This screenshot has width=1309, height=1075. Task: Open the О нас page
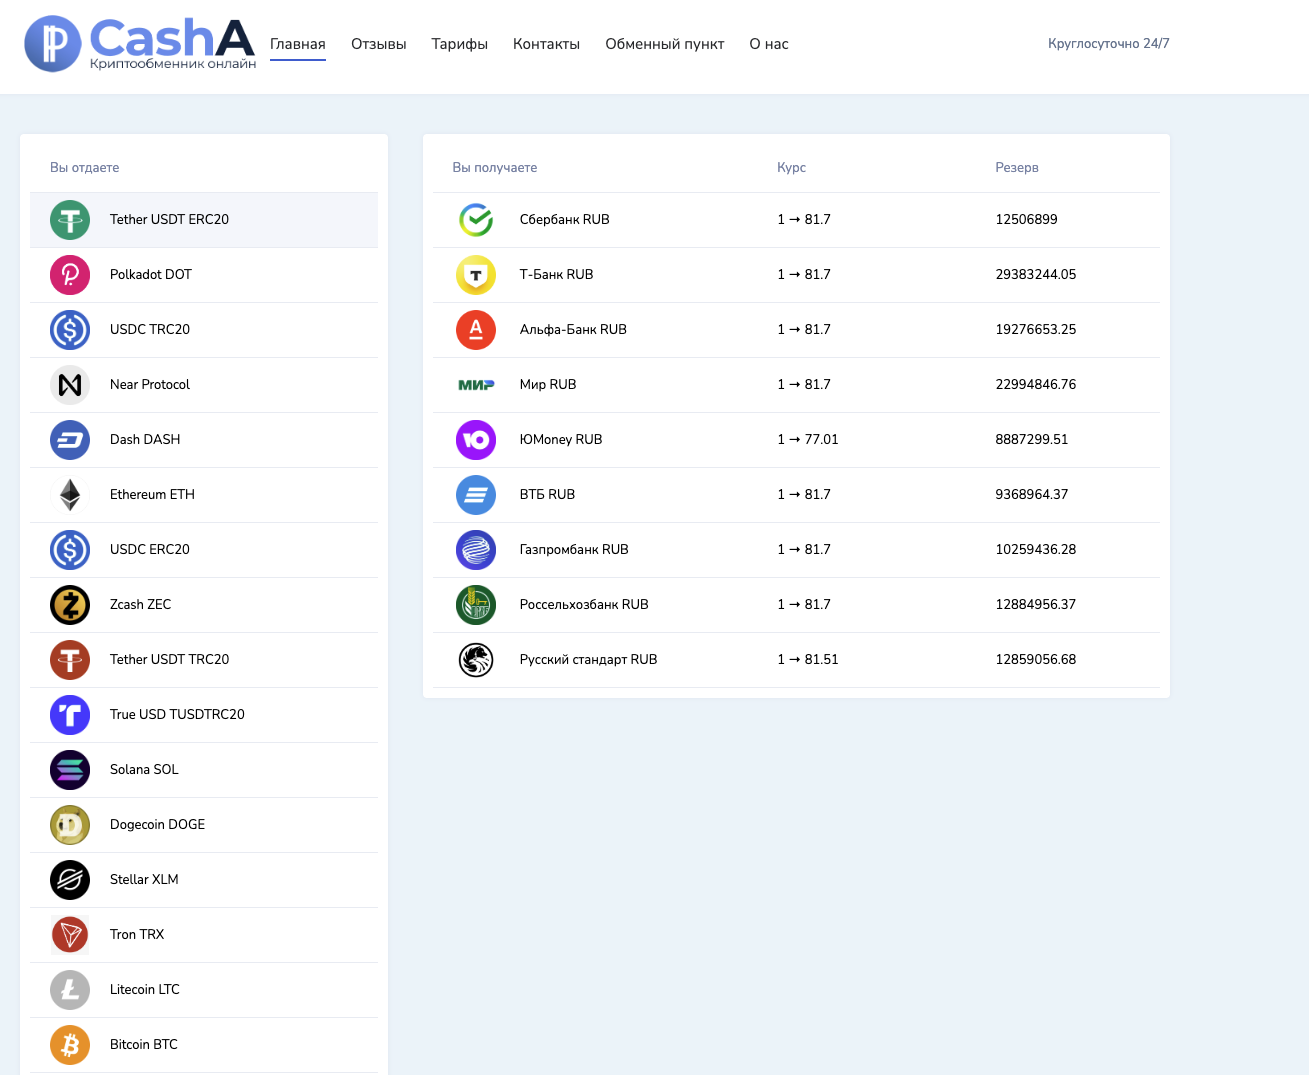coord(768,44)
